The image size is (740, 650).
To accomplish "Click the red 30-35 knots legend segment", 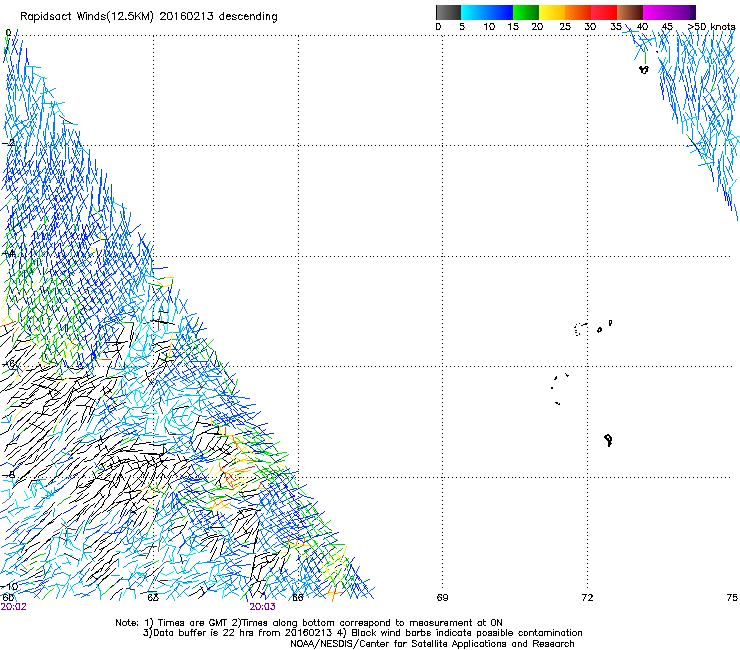I will click(x=604, y=12).
